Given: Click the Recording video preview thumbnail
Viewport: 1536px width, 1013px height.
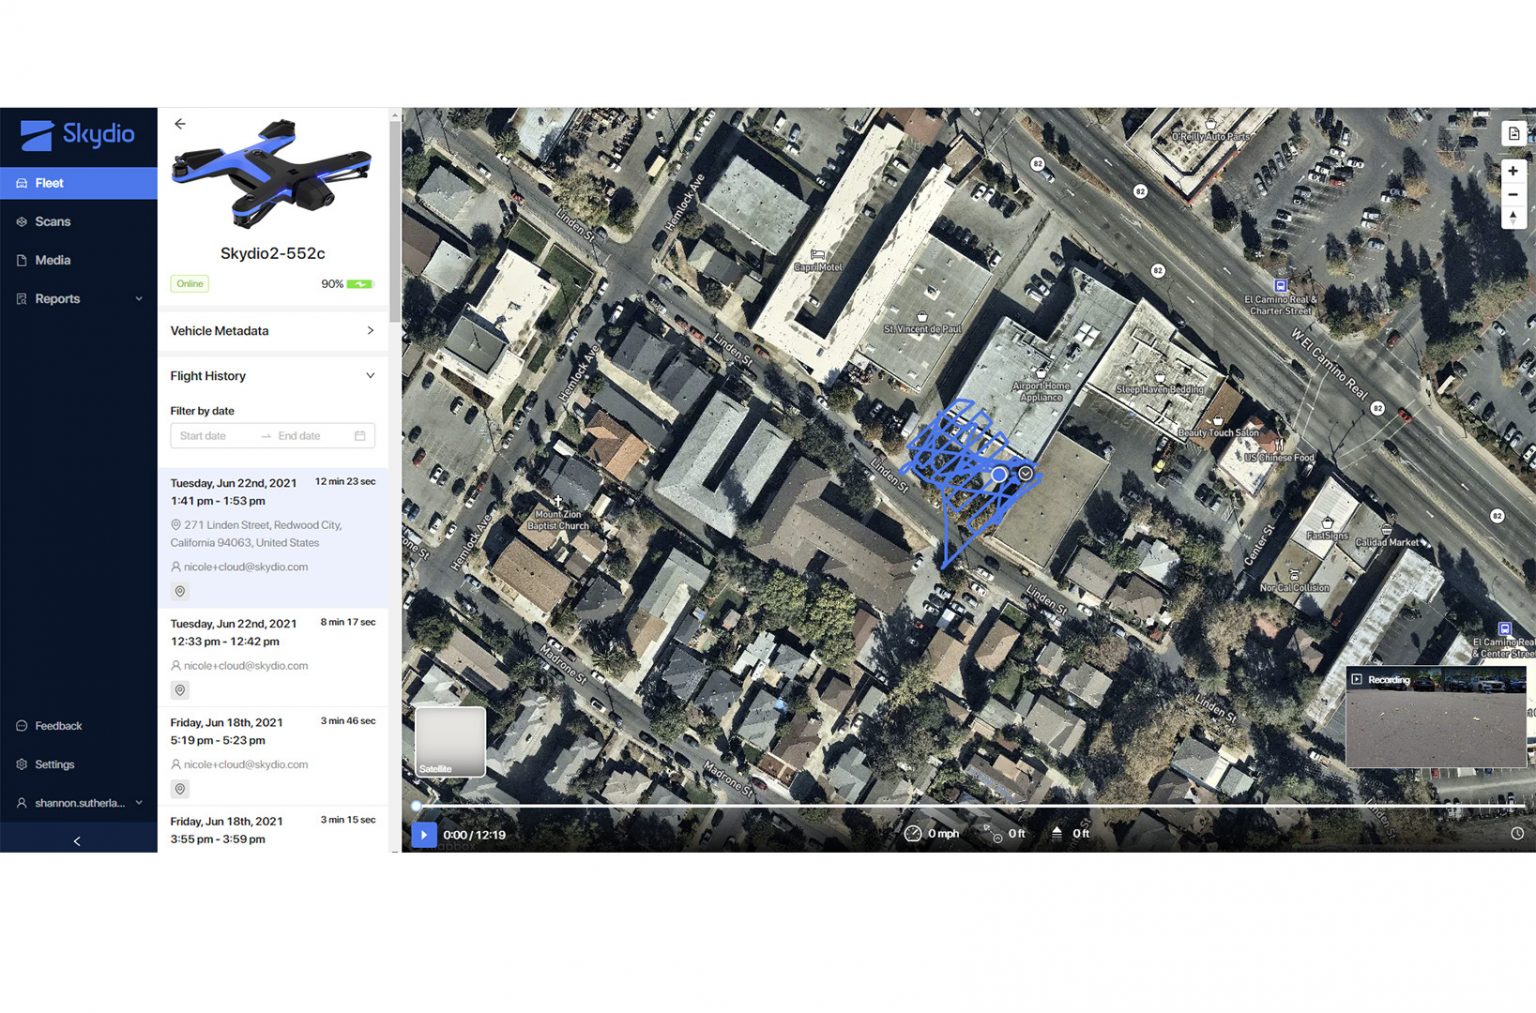Looking at the screenshot, I should pyautogui.click(x=1435, y=719).
